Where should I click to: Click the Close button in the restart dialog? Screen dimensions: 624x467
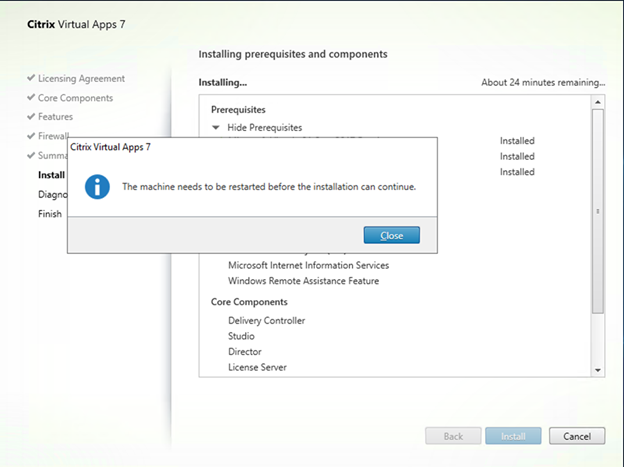(x=392, y=235)
